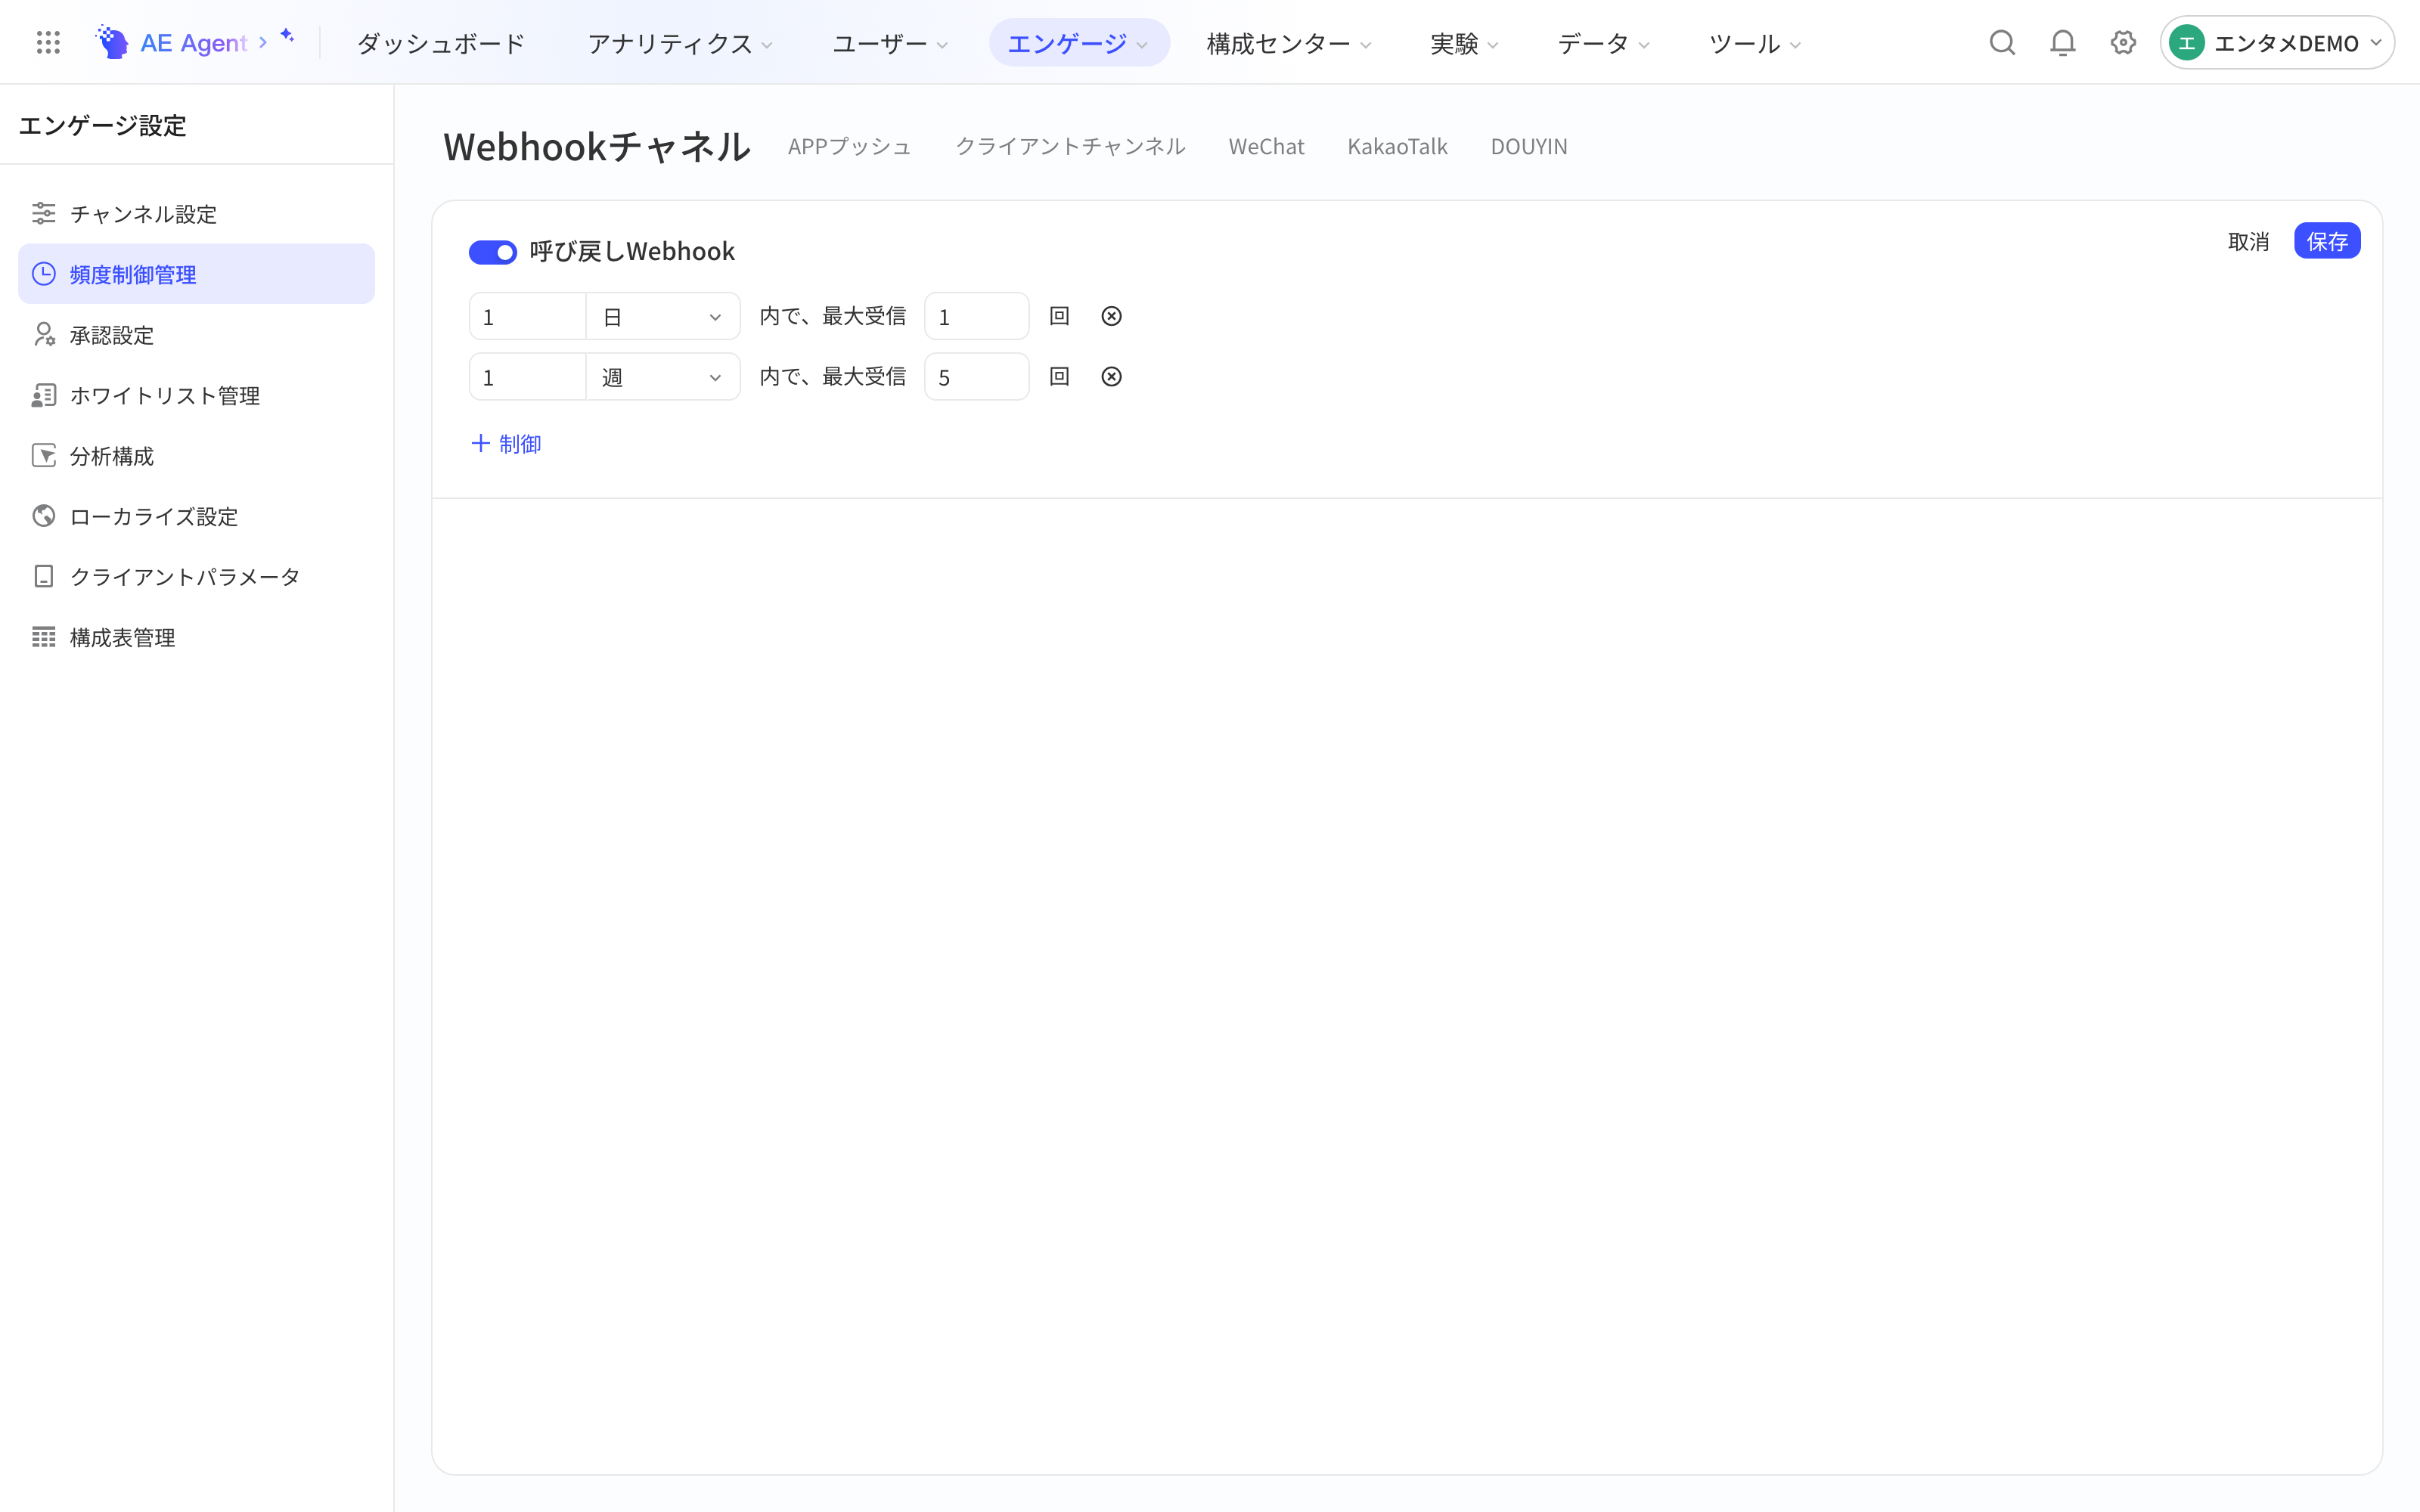Add a rule with ＋制御
Viewport: 2420px width, 1512px height.
[x=506, y=443]
